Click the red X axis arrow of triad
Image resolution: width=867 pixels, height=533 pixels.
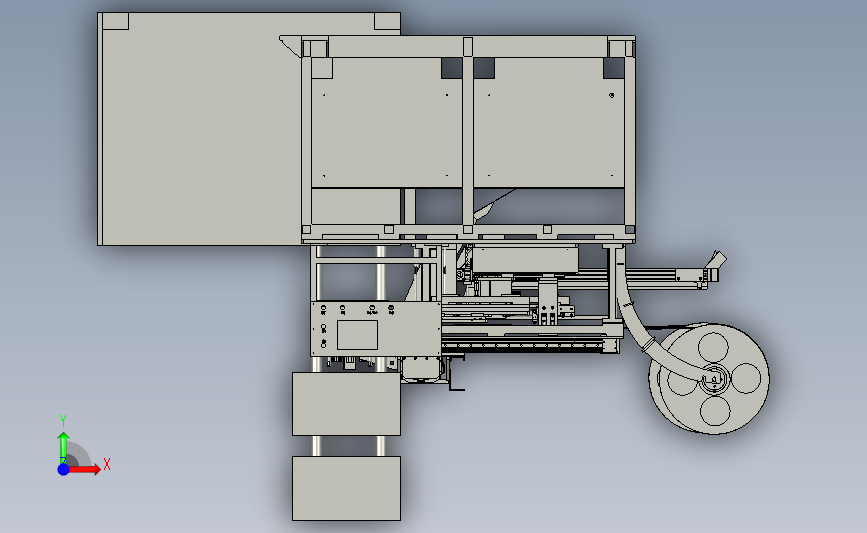[x=85, y=469]
